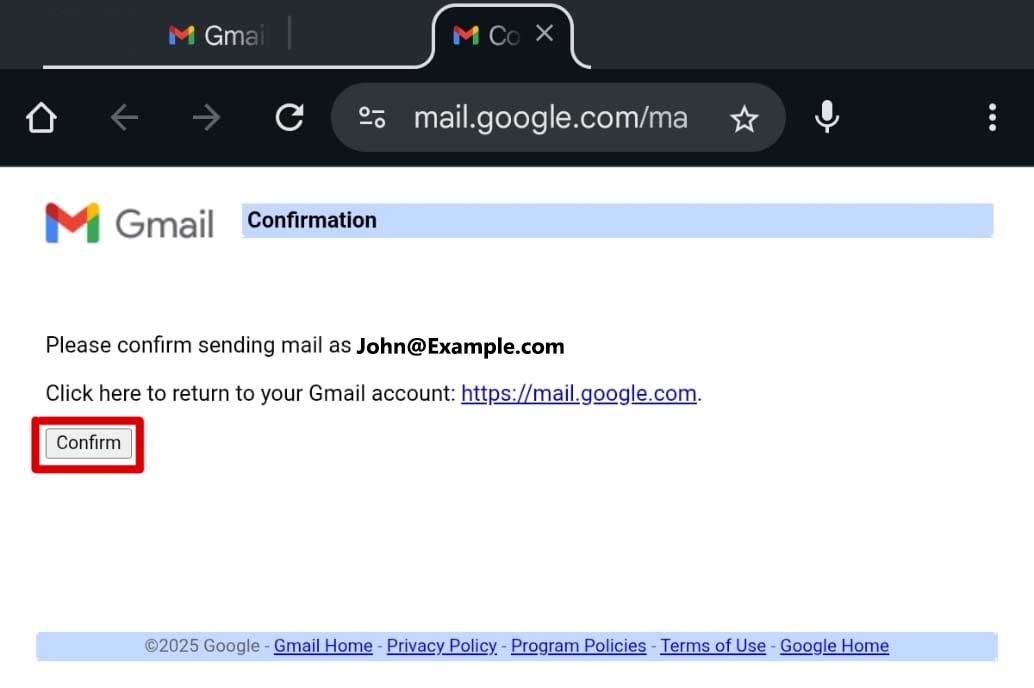Open site information icon in address bar
The height and width of the screenshot is (688, 1034).
[372, 118]
